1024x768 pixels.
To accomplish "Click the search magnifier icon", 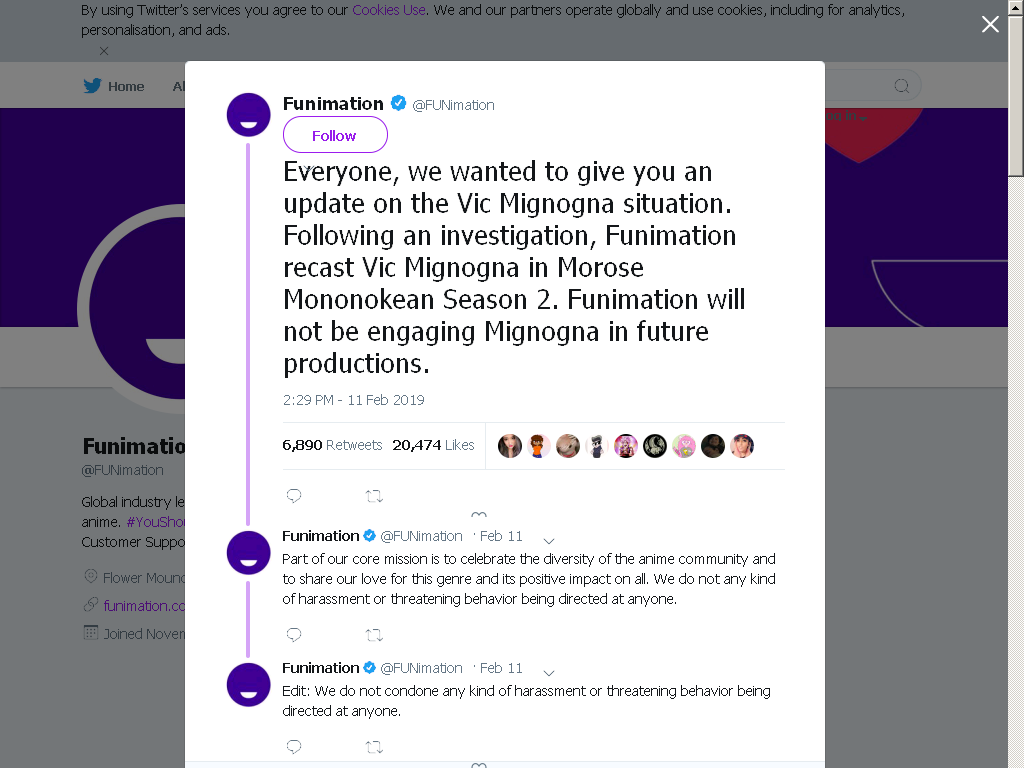I will pos(902,86).
